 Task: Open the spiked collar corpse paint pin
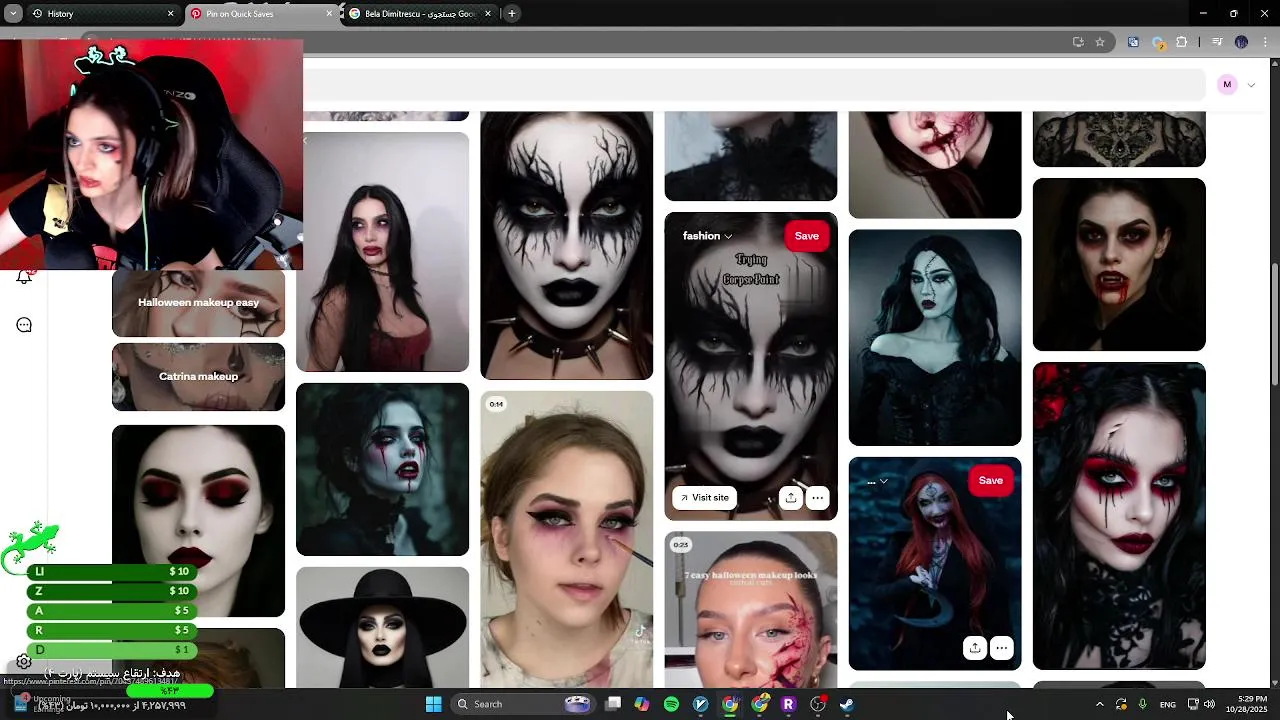[x=566, y=245]
